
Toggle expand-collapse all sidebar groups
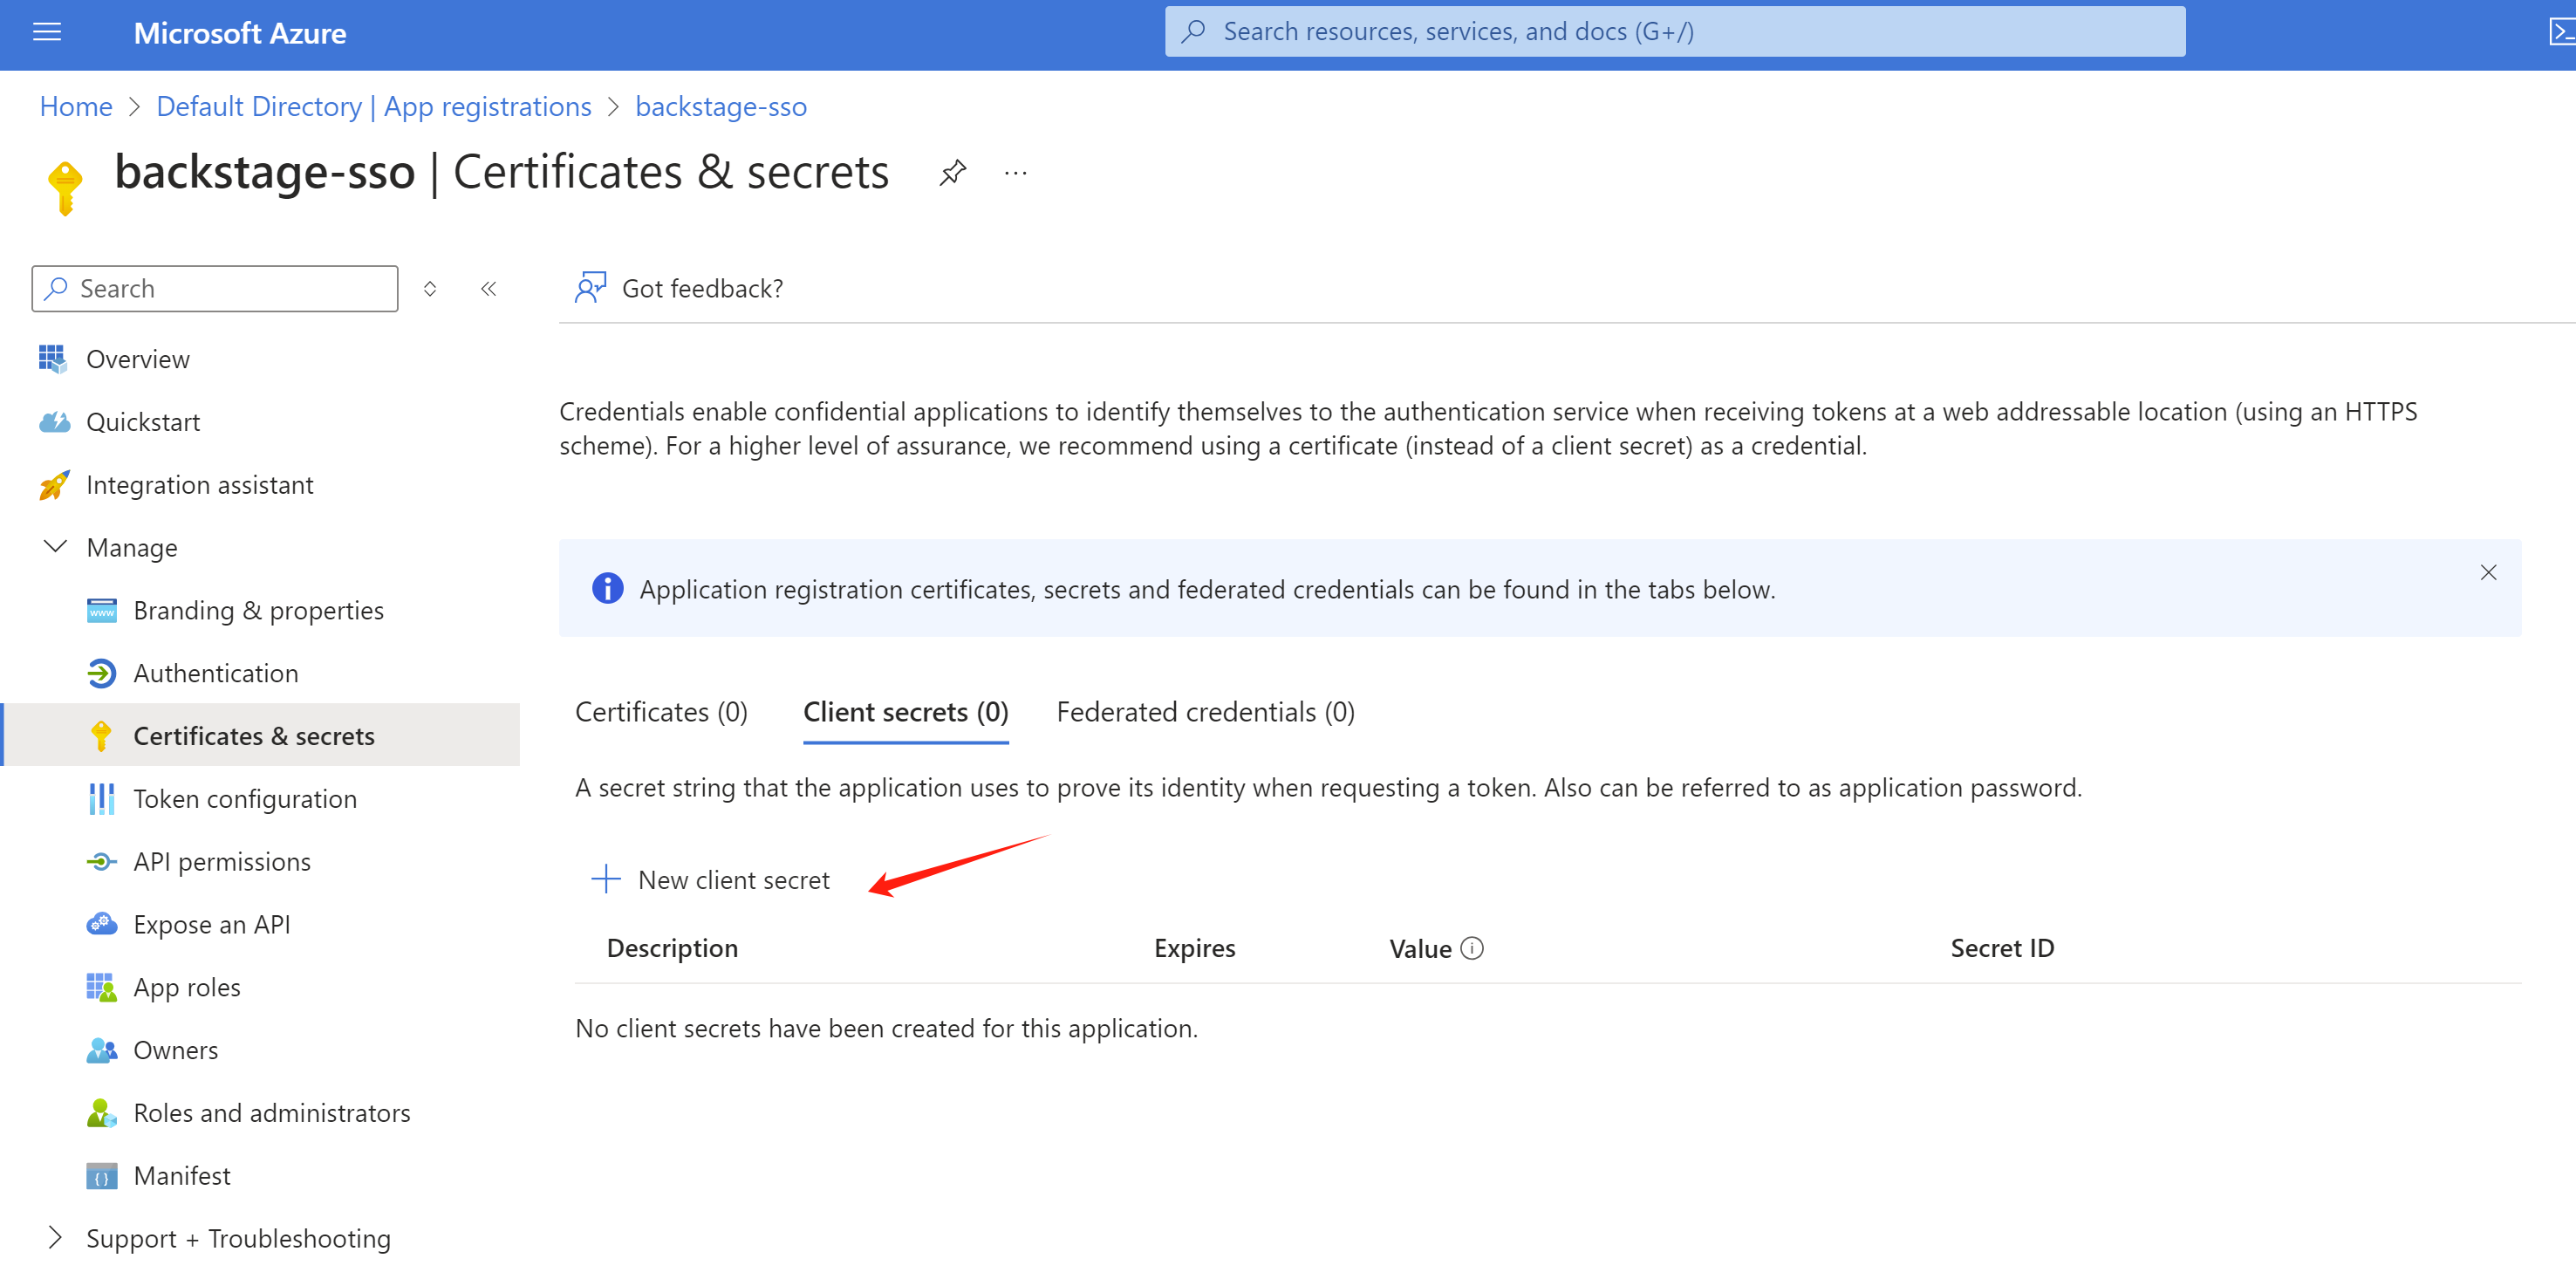click(x=430, y=289)
